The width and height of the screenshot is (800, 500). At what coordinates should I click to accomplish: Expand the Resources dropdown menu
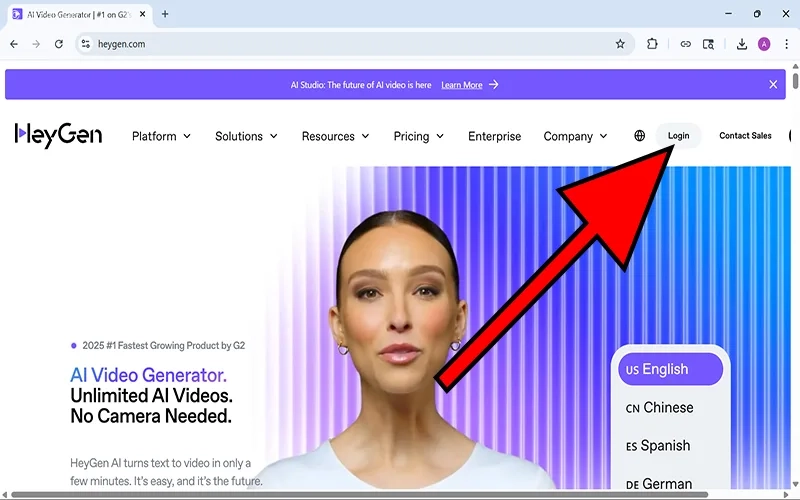tap(335, 136)
